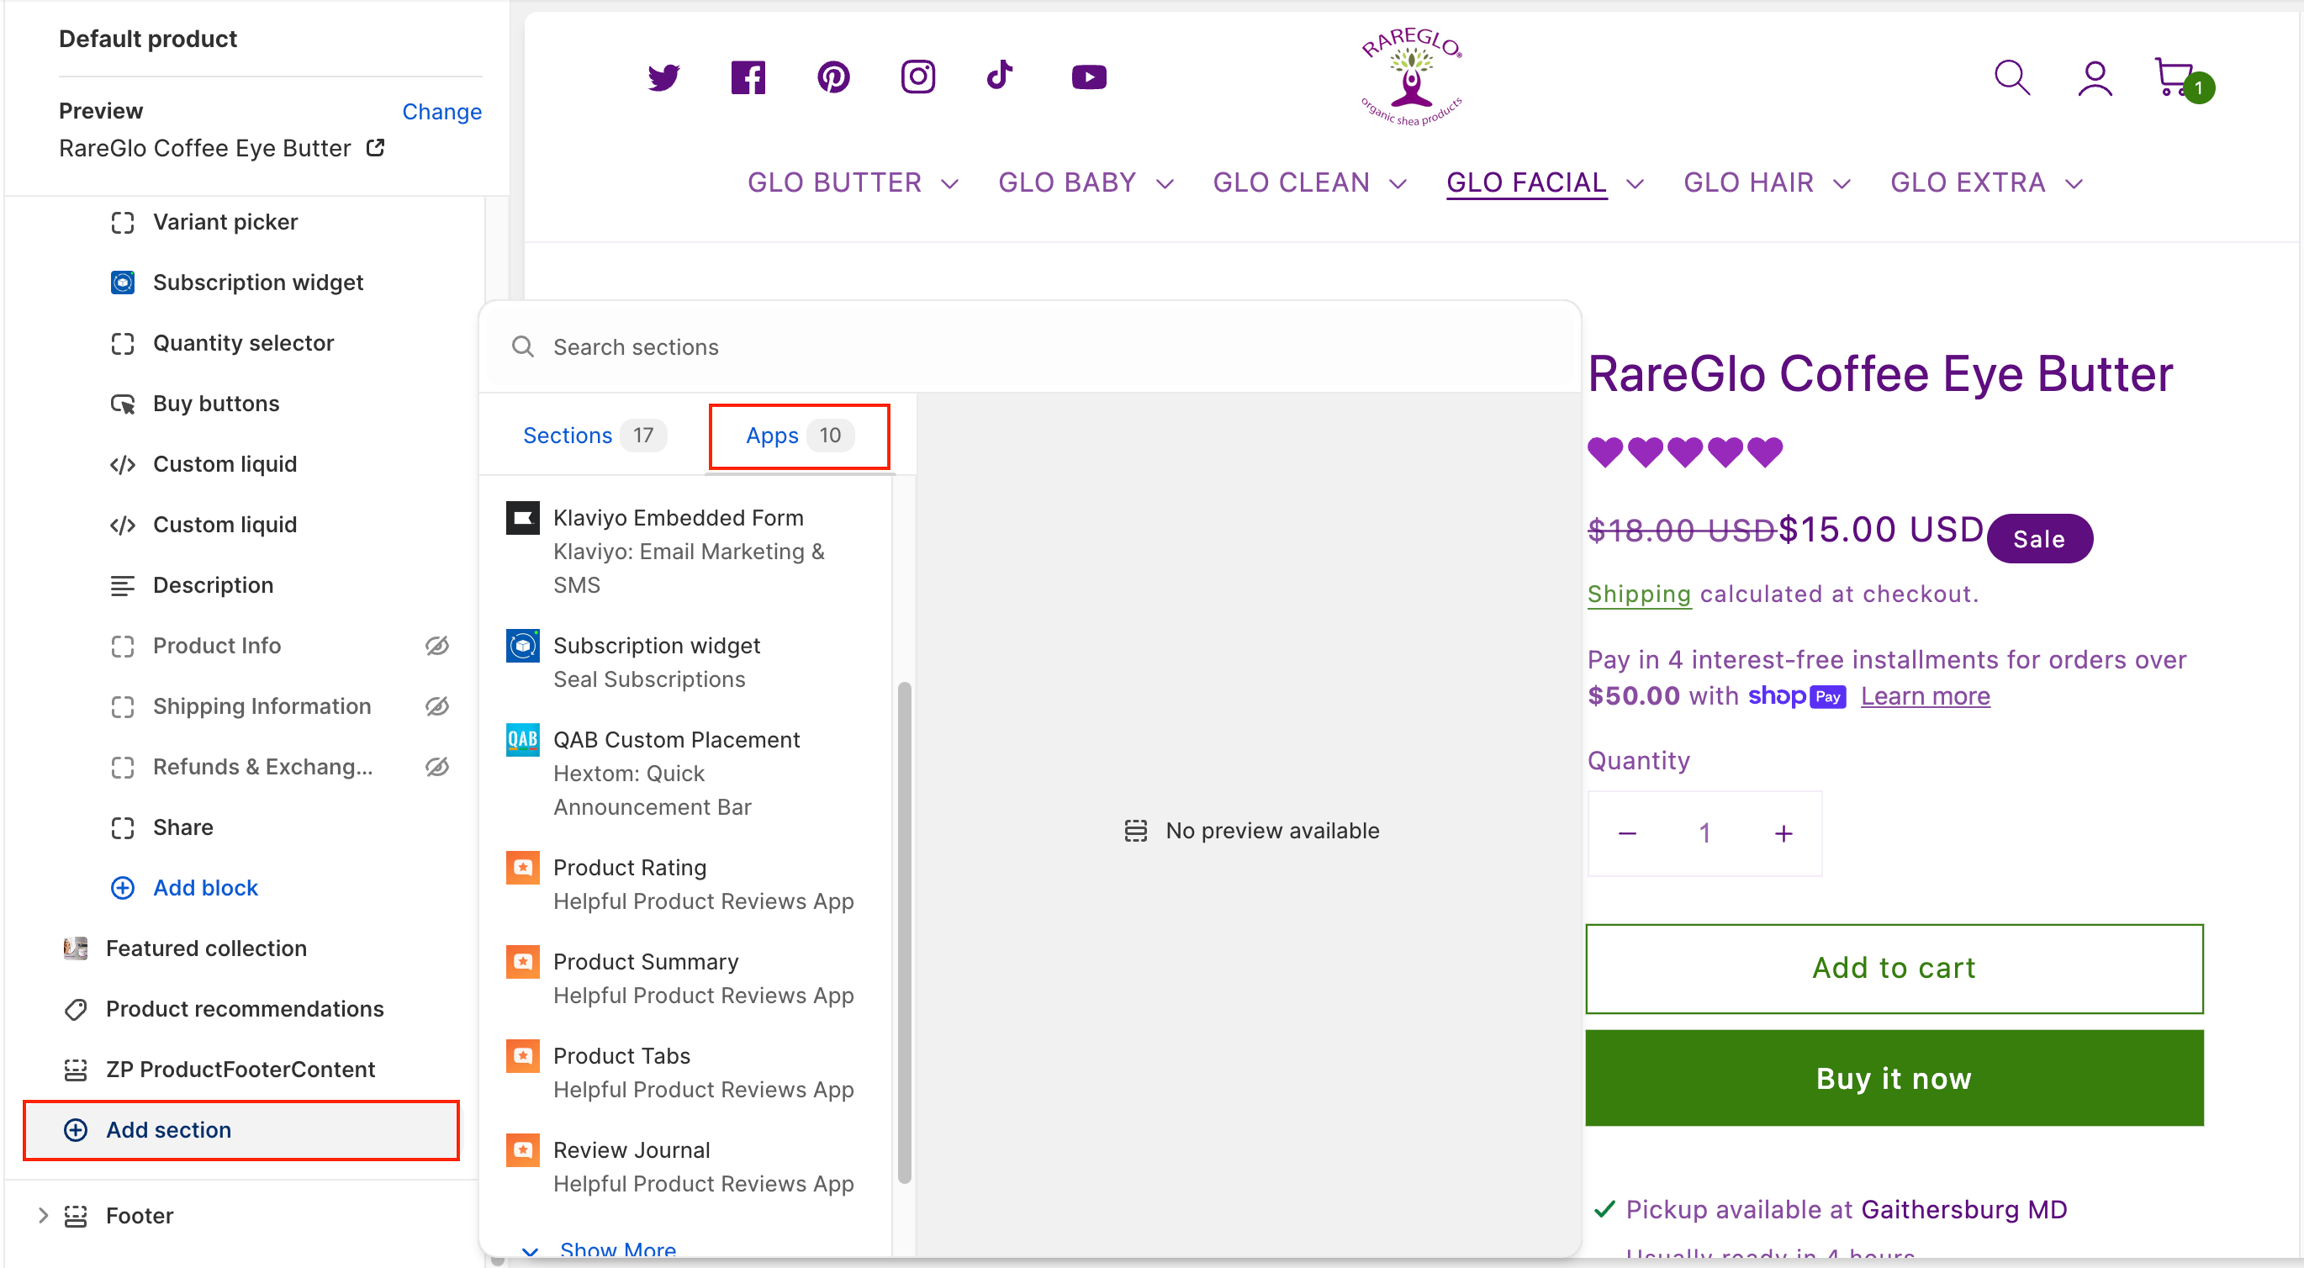Click the Twitter icon in the header

(663, 77)
